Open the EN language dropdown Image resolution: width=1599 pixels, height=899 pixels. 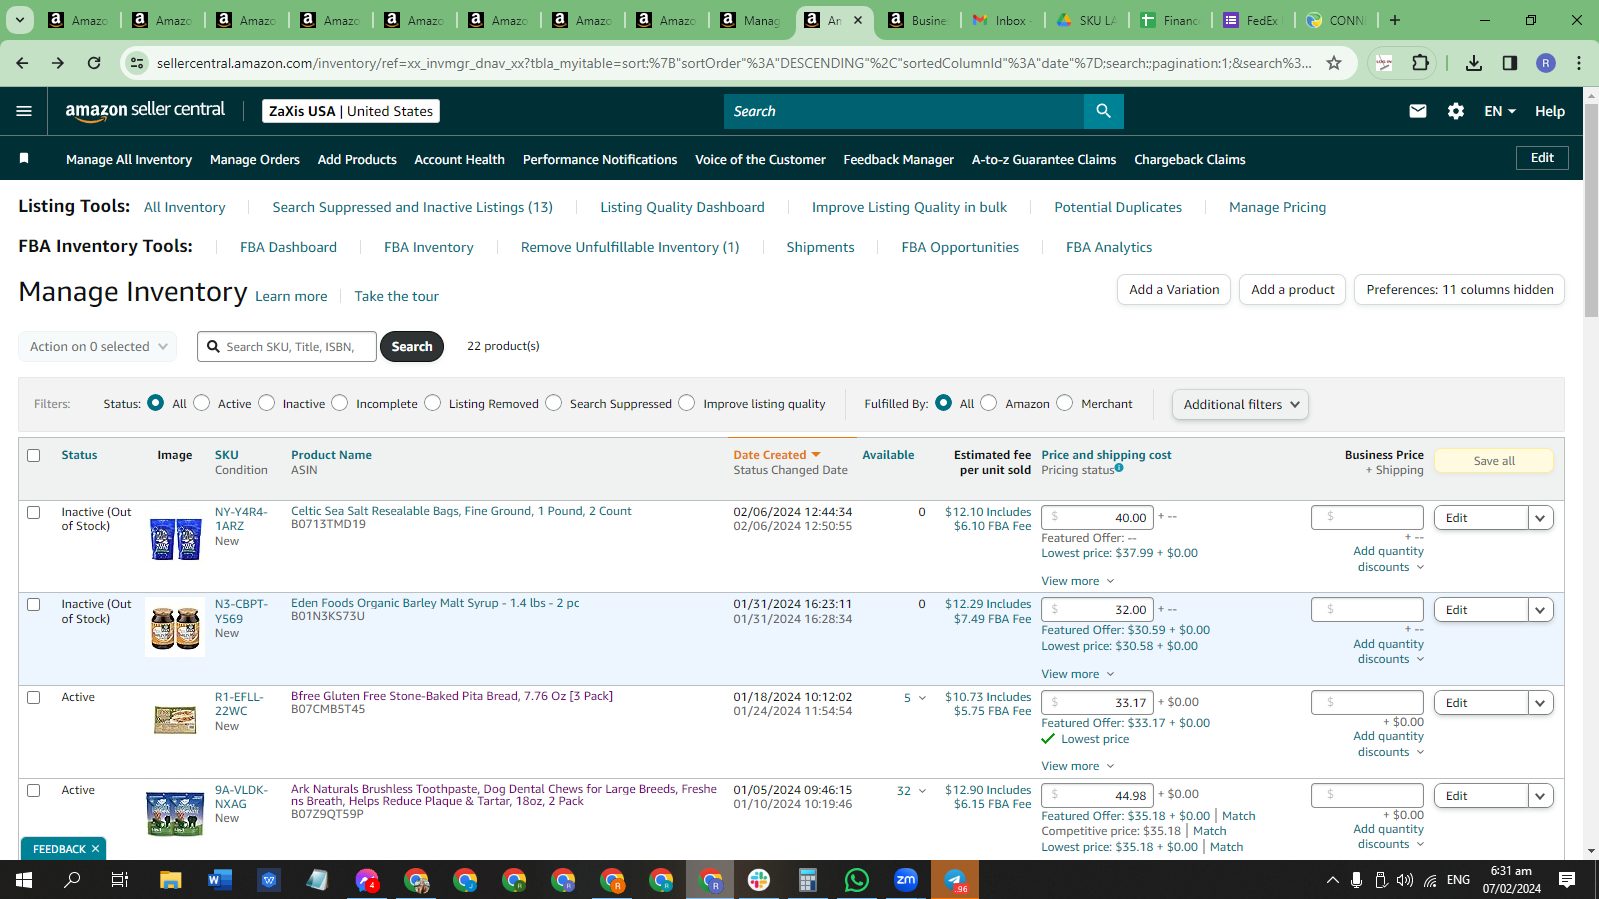(1500, 111)
